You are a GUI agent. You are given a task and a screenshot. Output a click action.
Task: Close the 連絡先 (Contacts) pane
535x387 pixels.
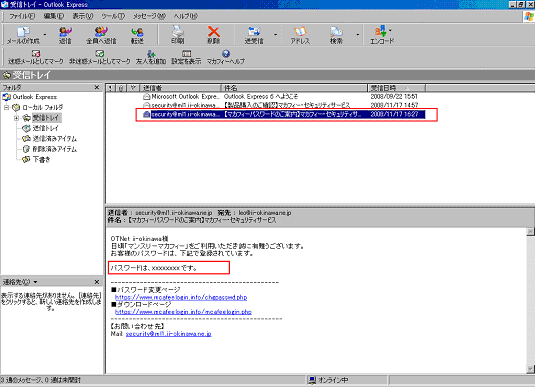pyautogui.click(x=97, y=282)
